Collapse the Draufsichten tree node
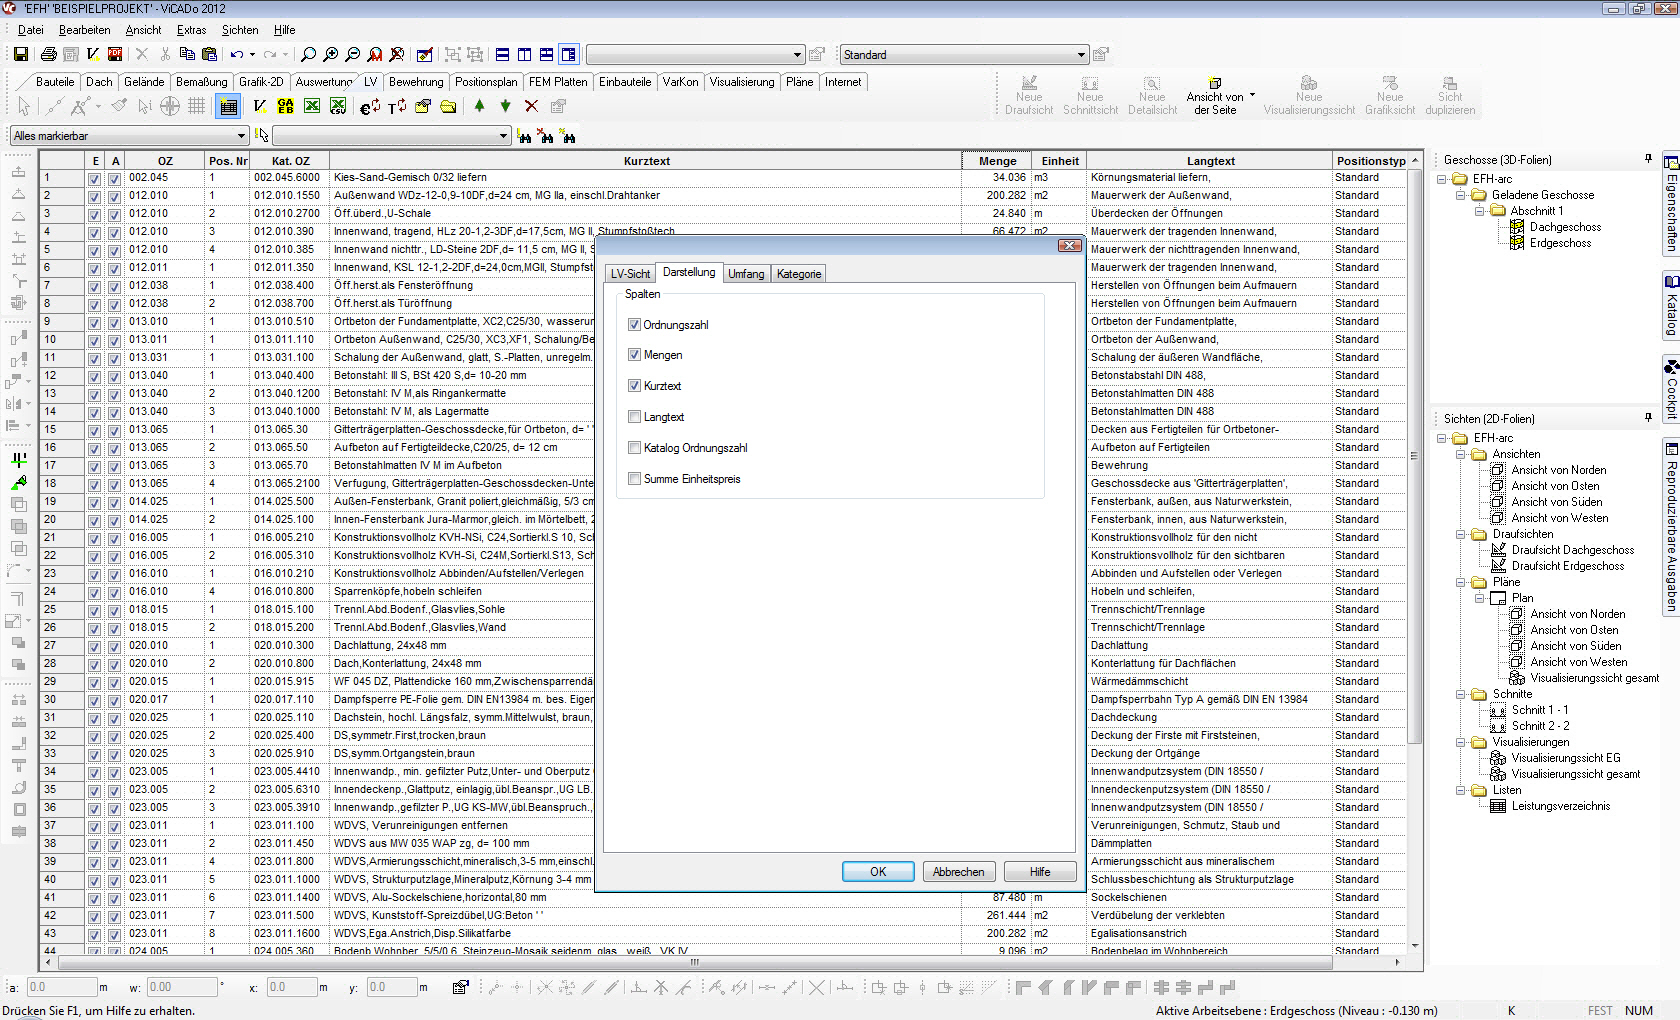The image size is (1680, 1020). point(1460,534)
